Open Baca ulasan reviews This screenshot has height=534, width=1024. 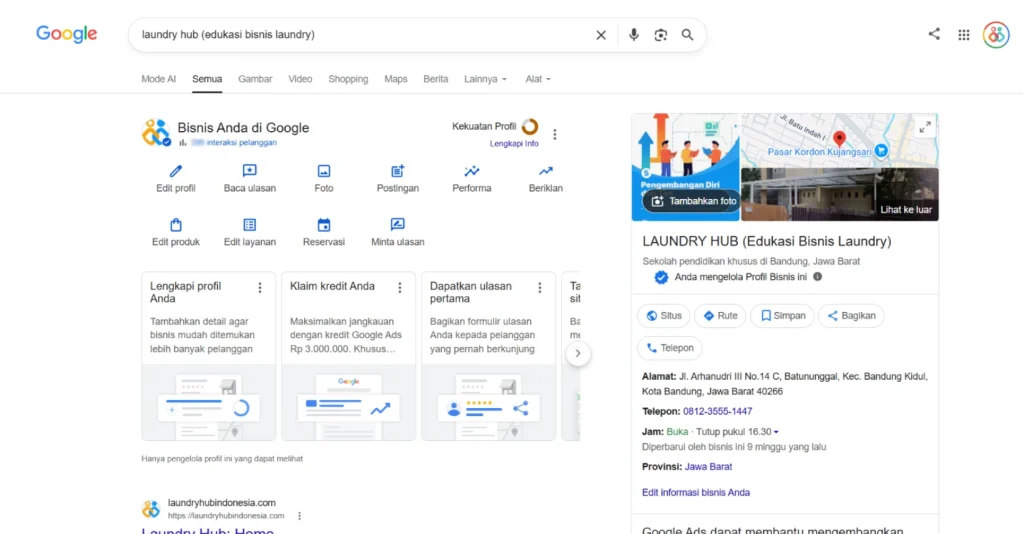[249, 178]
